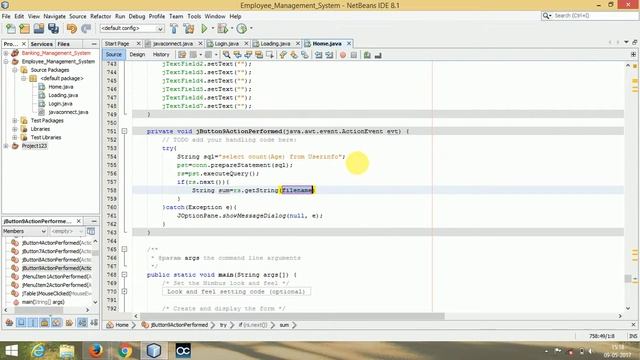This screenshot has height=360, width=640.
Task: Click the Find Selection magnifier icon
Action: tap(227, 55)
